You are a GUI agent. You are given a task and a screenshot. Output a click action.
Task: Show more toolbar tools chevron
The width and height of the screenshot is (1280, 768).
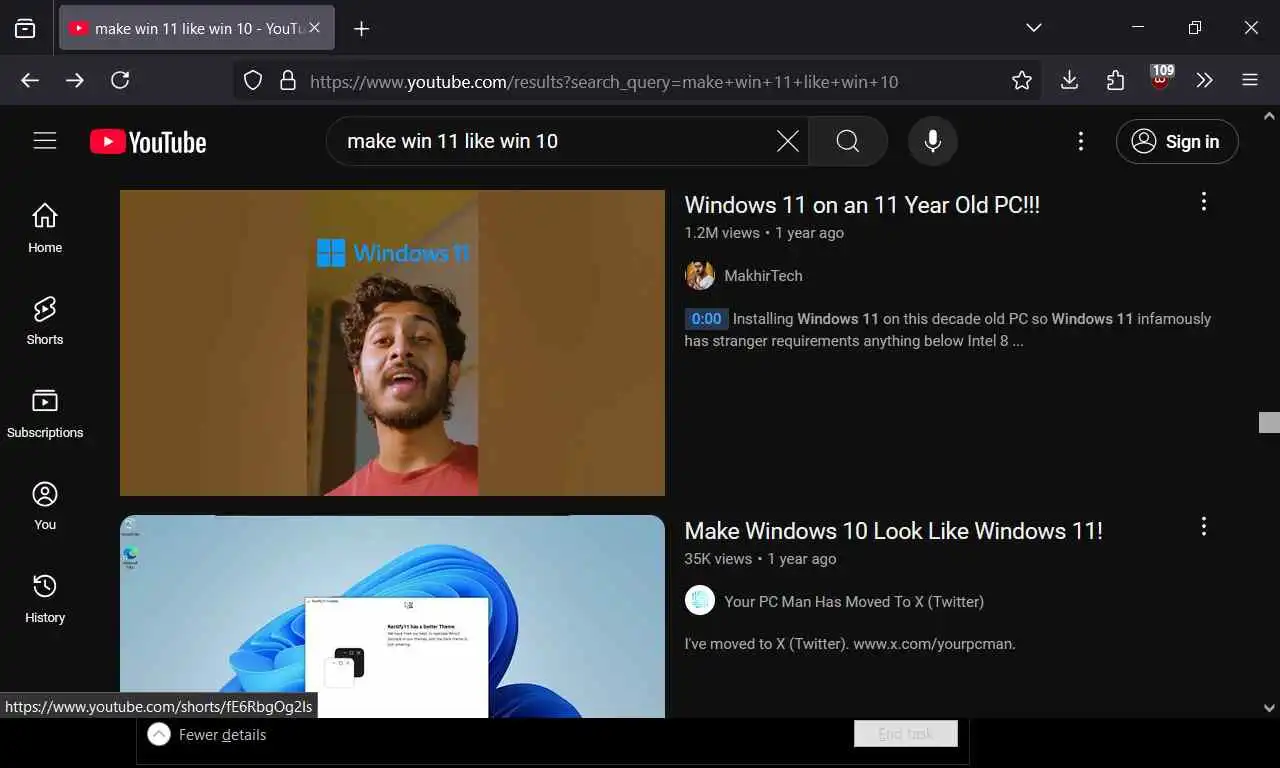click(x=1205, y=81)
